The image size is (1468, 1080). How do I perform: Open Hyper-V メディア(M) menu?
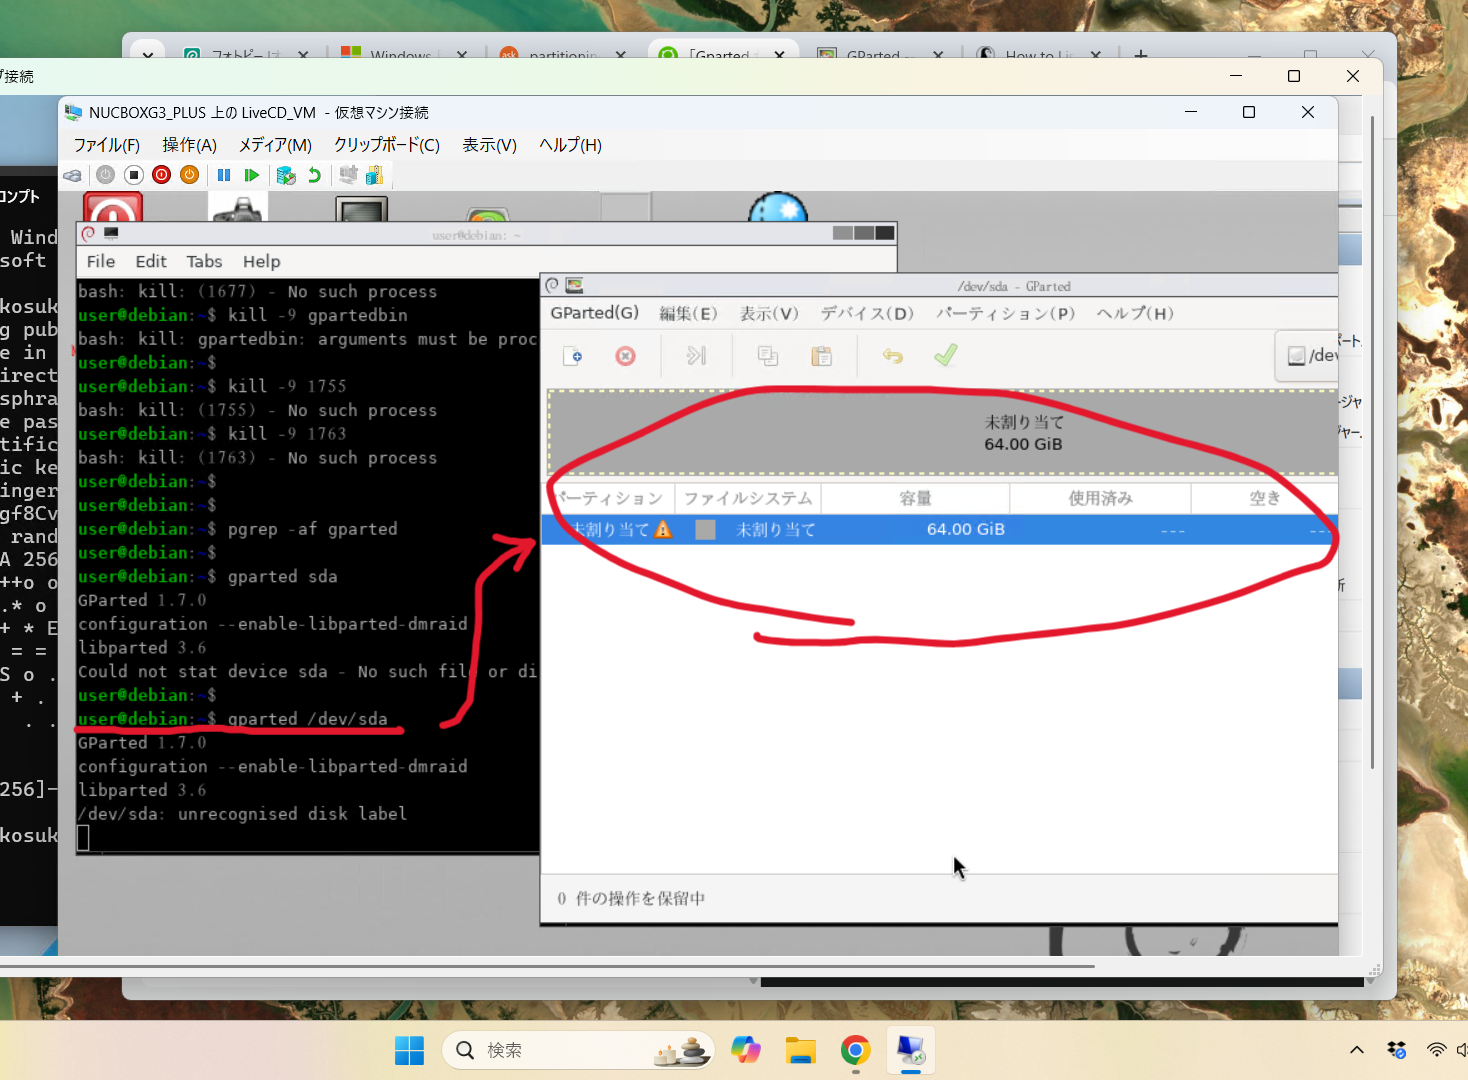pos(275,145)
